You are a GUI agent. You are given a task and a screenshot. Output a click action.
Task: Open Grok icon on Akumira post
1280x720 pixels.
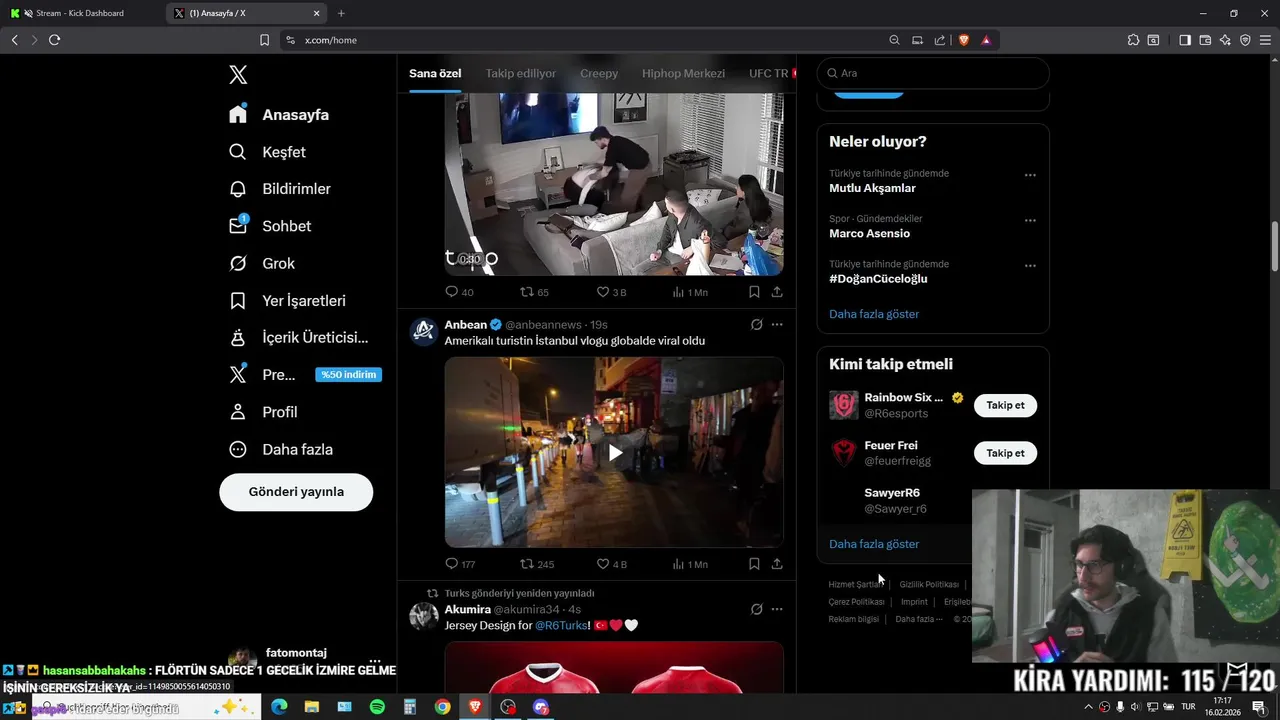coord(757,609)
